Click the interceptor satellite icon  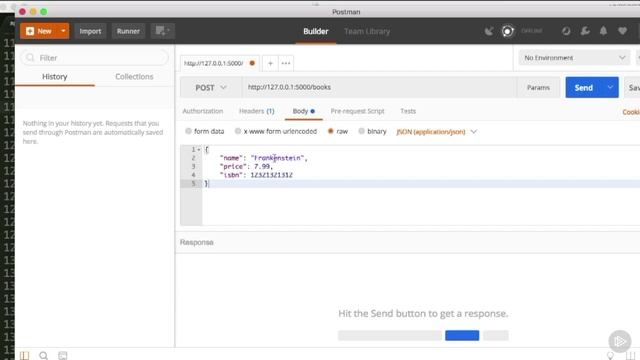click(x=489, y=31)
